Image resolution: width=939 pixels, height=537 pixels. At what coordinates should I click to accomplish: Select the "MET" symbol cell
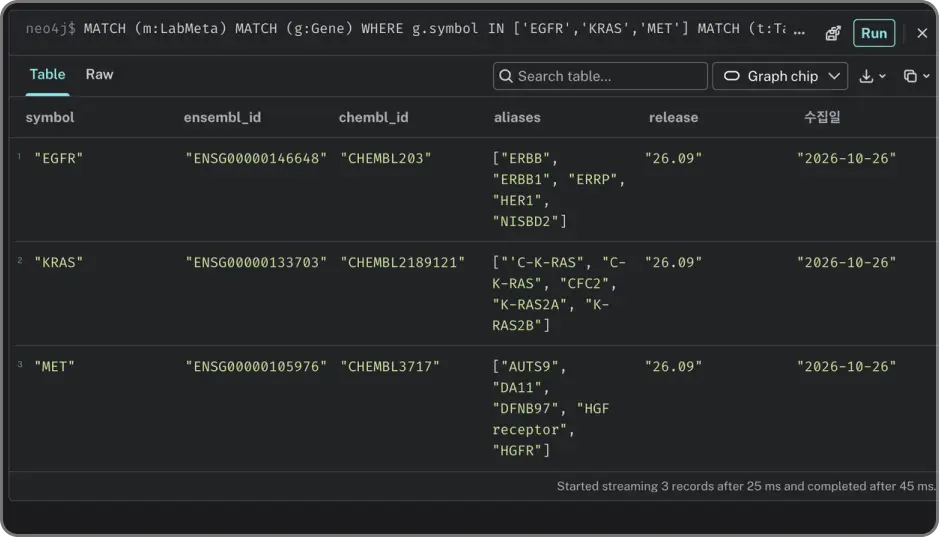54,367
